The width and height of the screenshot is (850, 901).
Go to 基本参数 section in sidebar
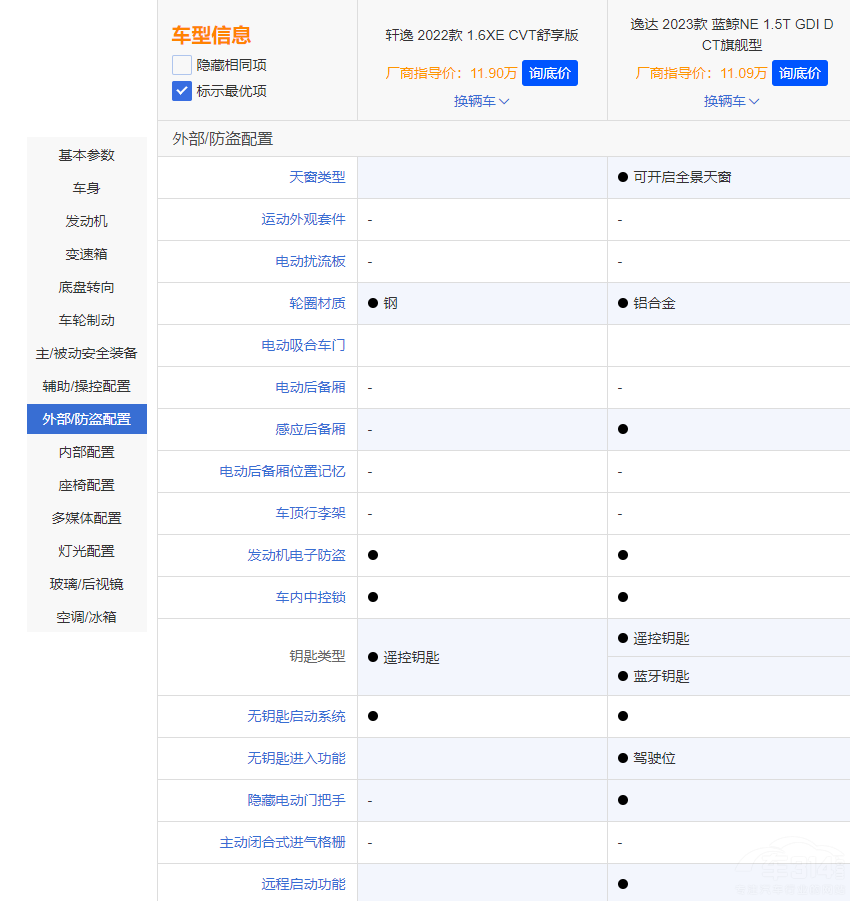coord(87,155)
